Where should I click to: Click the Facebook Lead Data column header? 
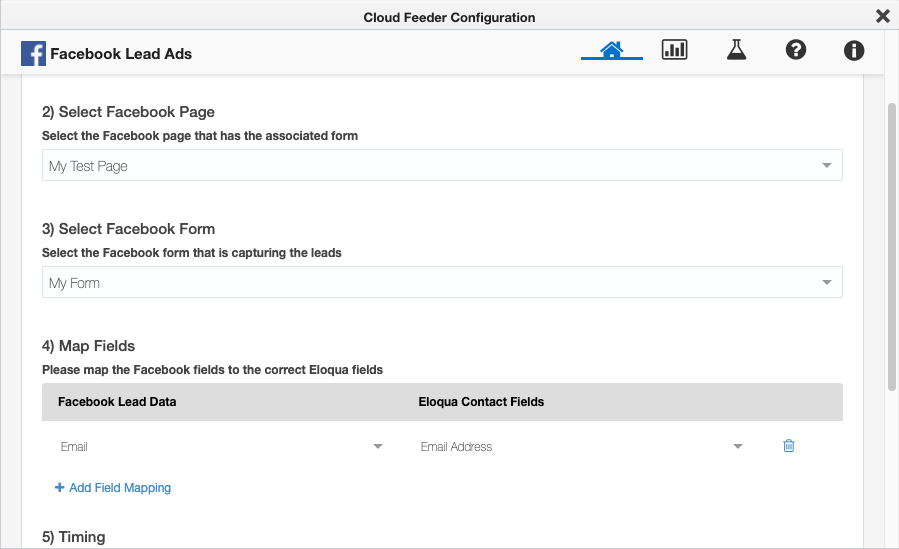[118, 402]
